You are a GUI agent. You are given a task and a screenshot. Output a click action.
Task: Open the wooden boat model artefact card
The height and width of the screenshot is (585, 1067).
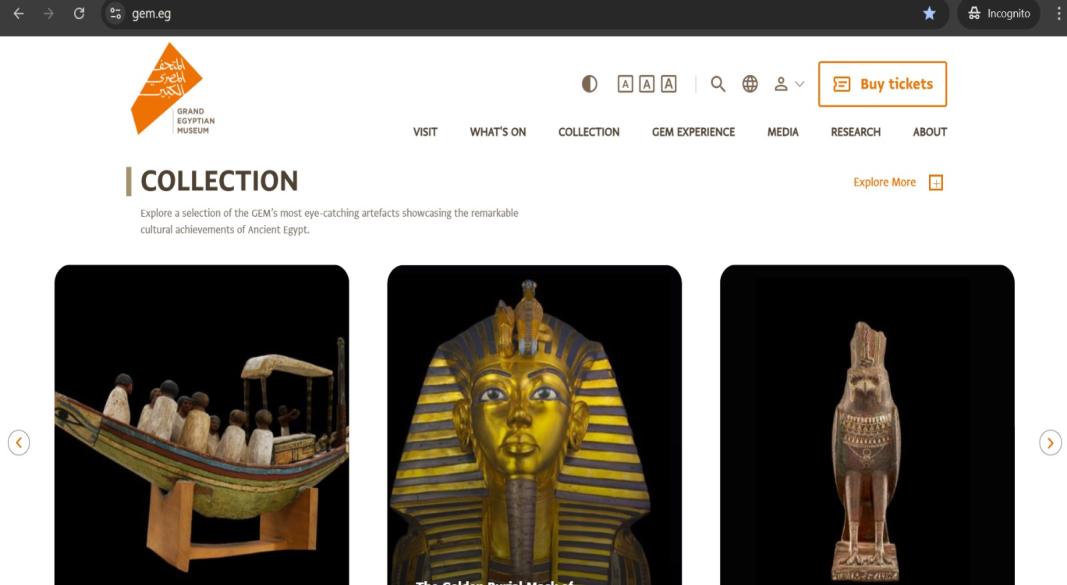coord(201,425)
